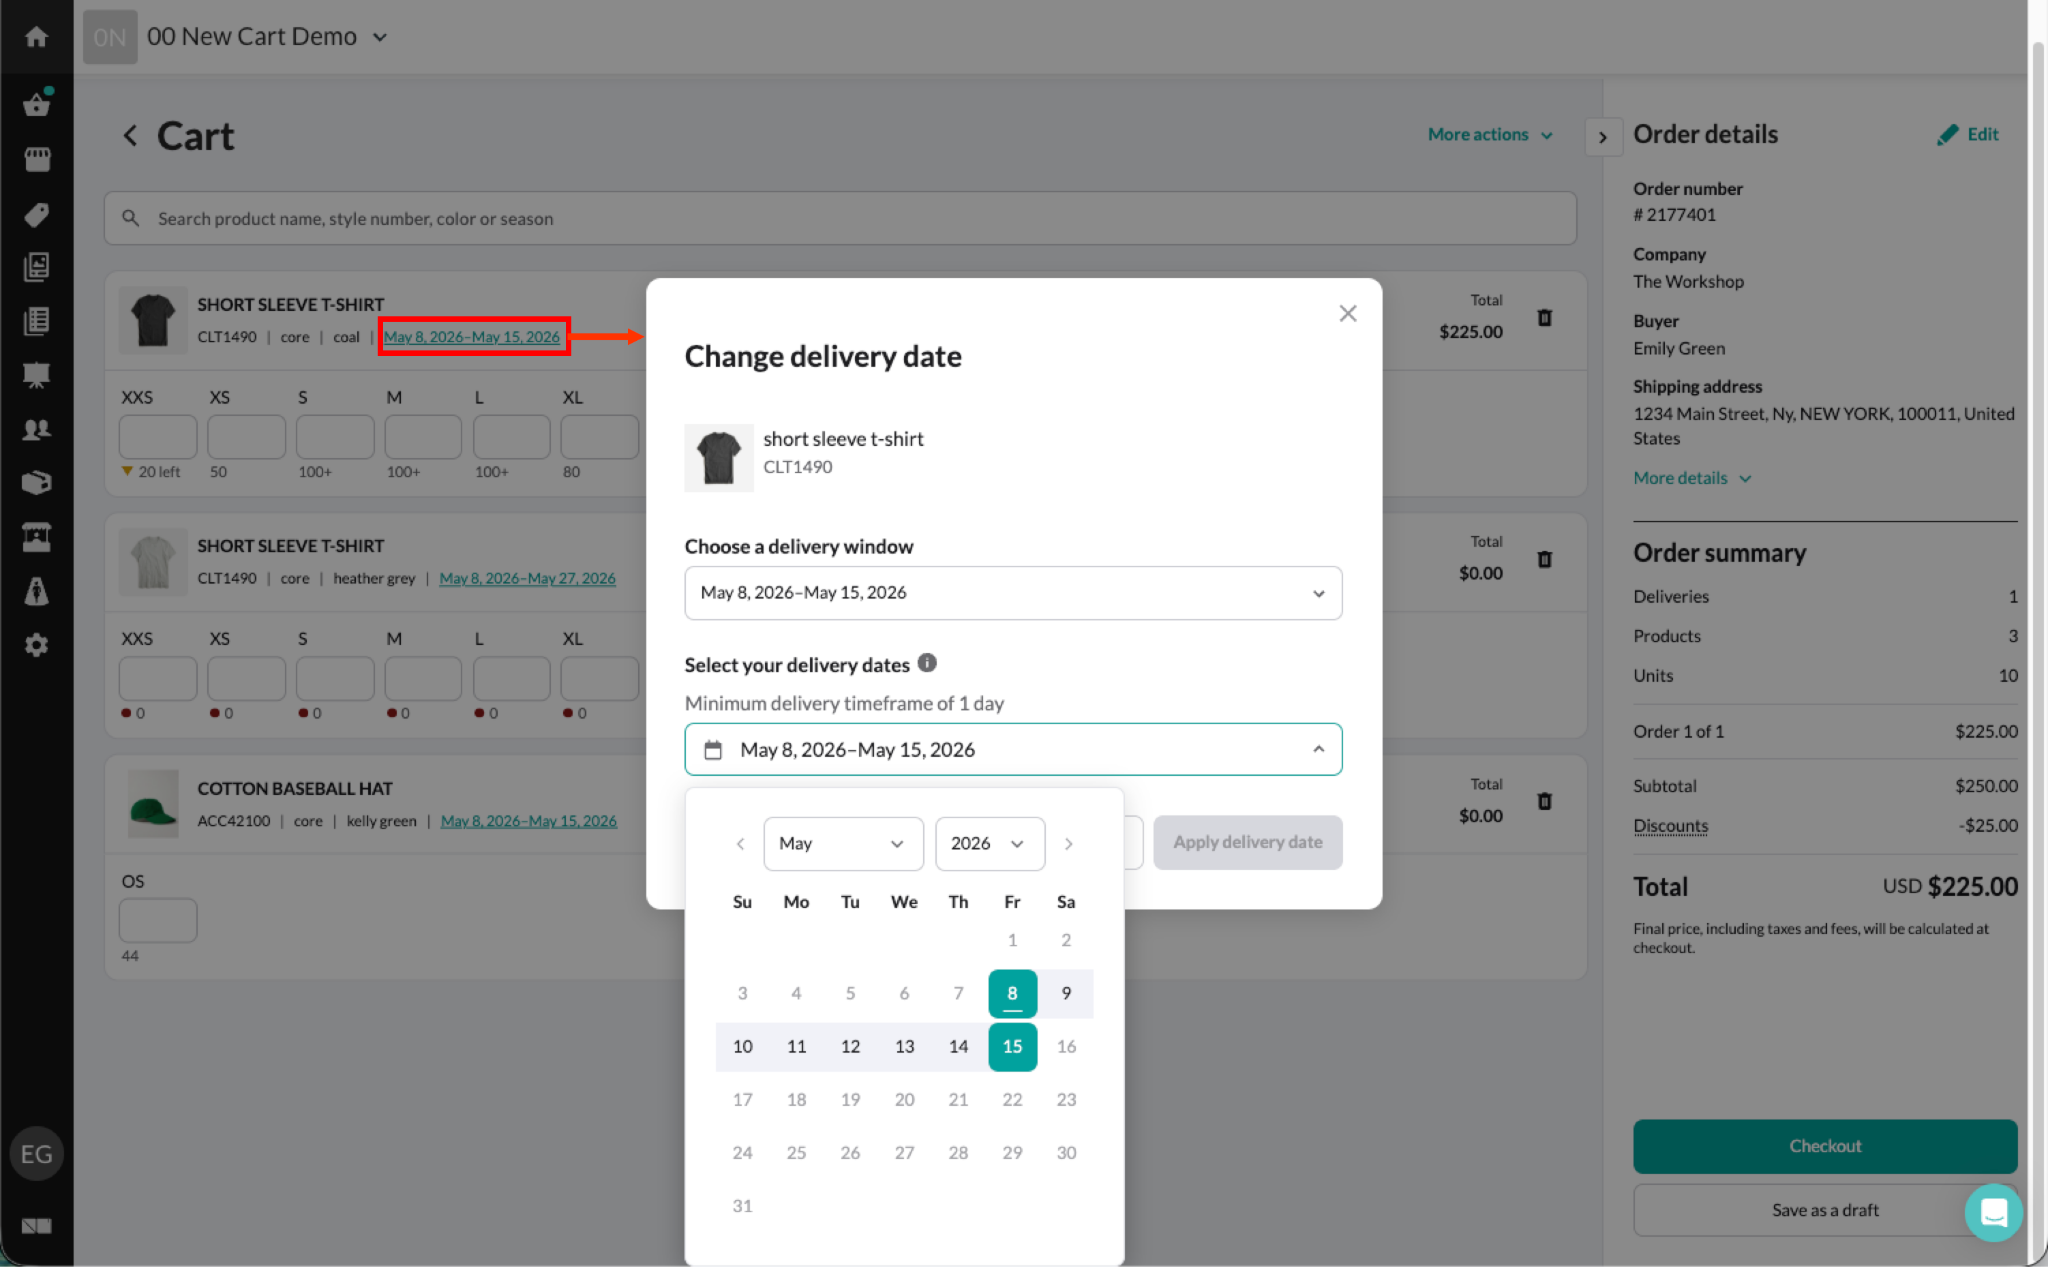Screen dimensions: 2048x1267
Task: Go back with the Cart arrow
Action: [x=130, y=136]
